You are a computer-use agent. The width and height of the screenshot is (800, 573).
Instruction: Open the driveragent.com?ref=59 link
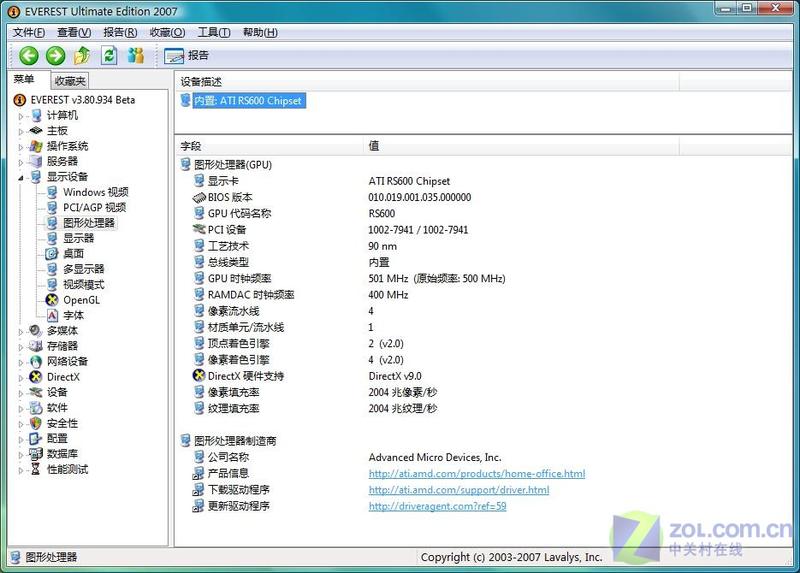coord(437,506)
